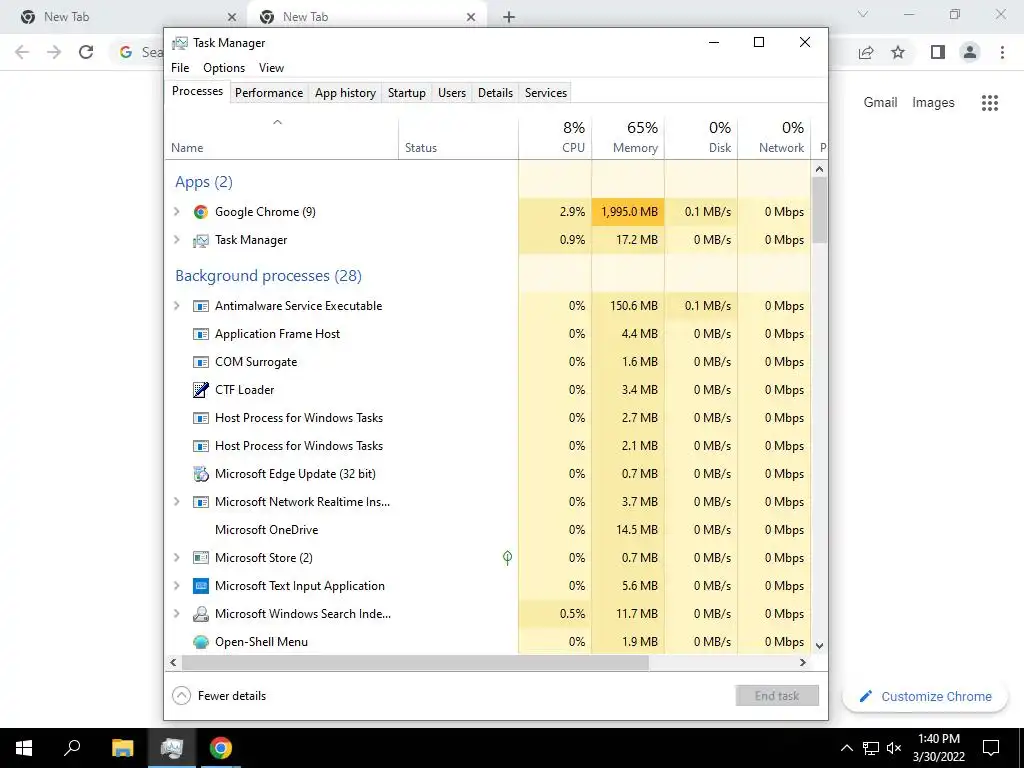The image size is (1024, 768).
Task: Click the green leaf suspended status icon
Action: [x=507, y=558]
